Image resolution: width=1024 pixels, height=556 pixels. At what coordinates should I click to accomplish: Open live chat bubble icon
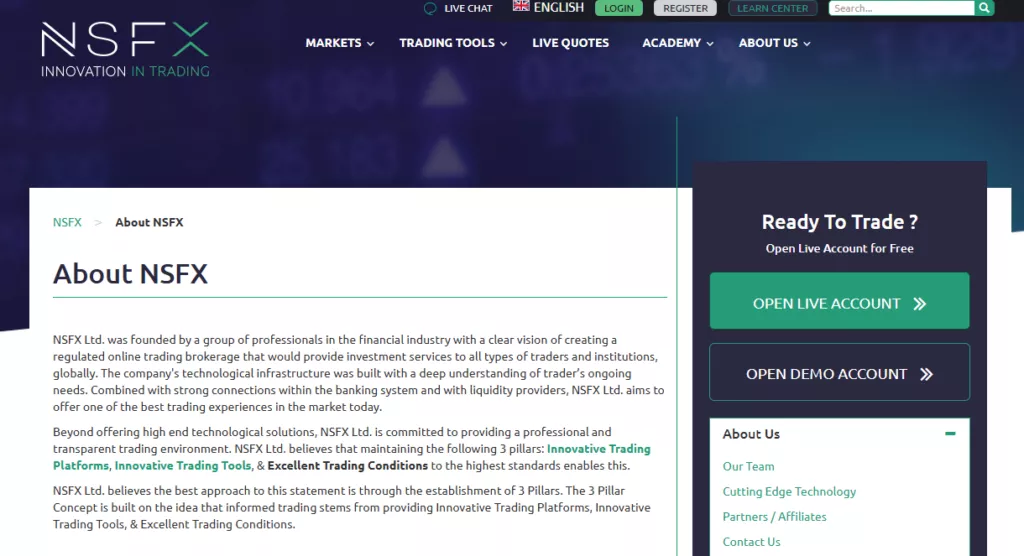coord(430,8)
